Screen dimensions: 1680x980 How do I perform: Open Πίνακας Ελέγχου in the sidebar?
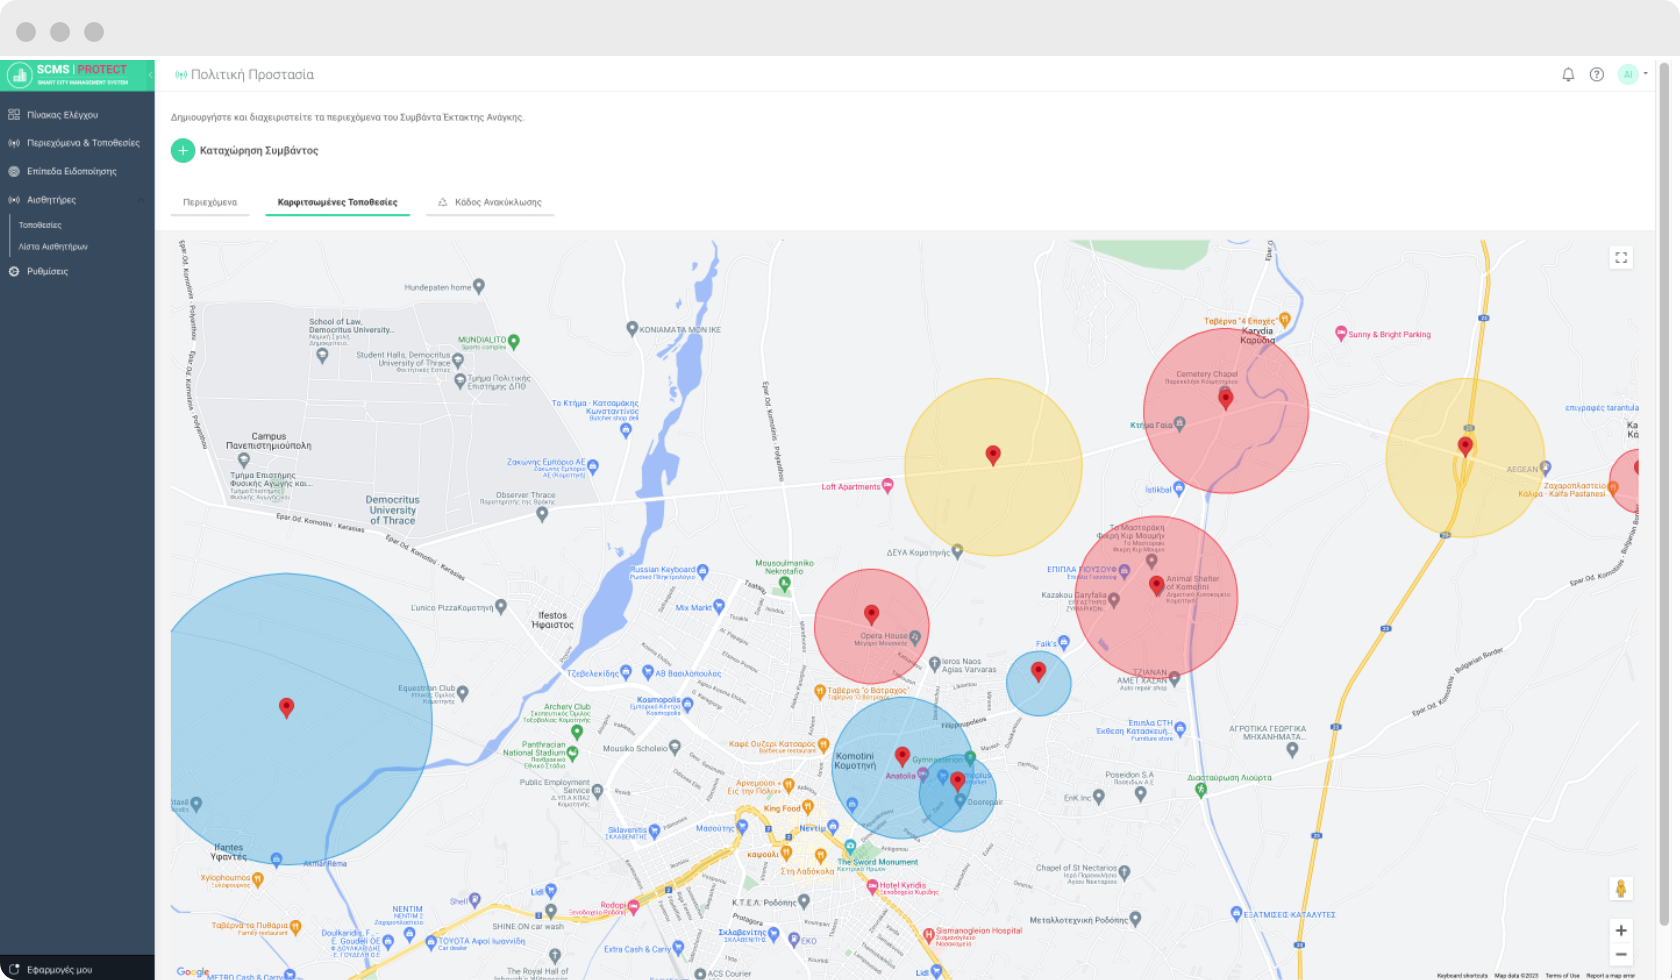pyautogui.click(x=62, y=115)
